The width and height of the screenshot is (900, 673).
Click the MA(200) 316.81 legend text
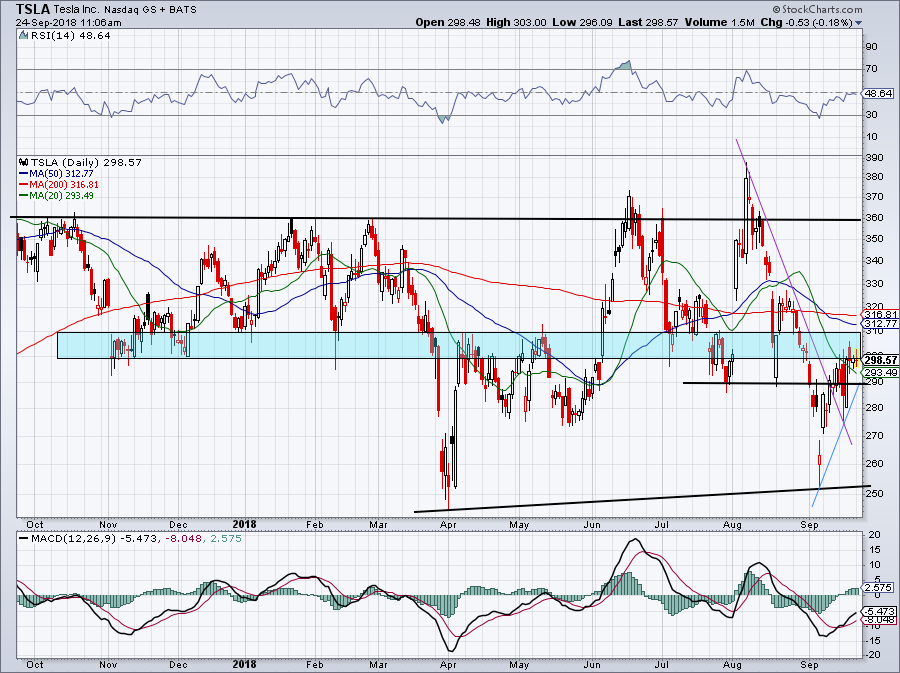(64, 185)
